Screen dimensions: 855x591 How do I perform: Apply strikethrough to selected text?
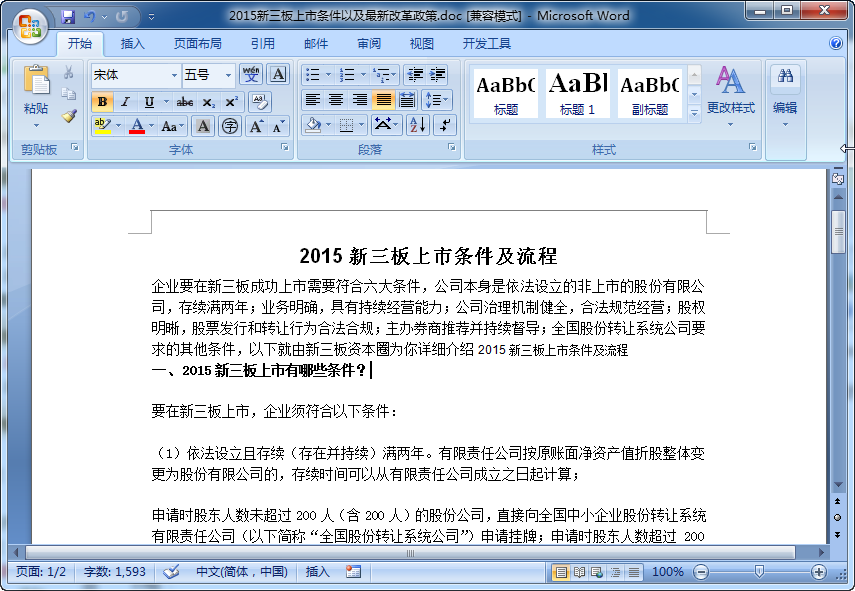tap(185, 101)
